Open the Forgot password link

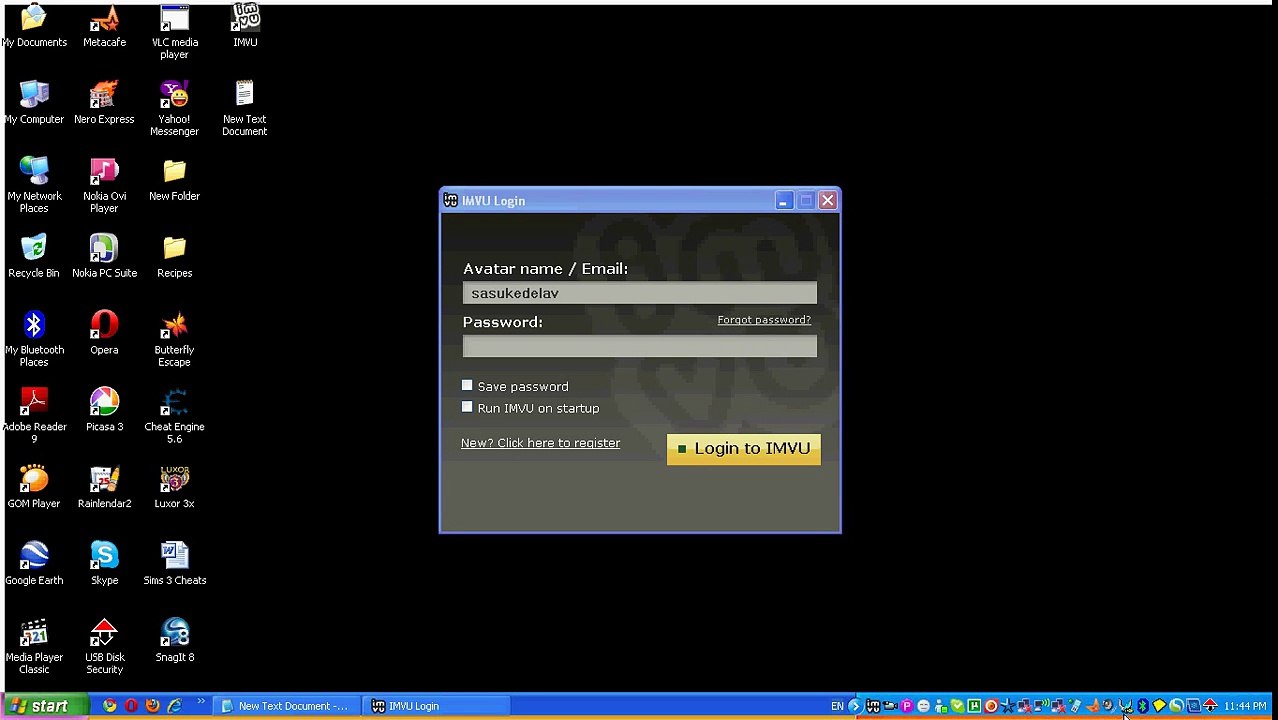coord(764,320)
